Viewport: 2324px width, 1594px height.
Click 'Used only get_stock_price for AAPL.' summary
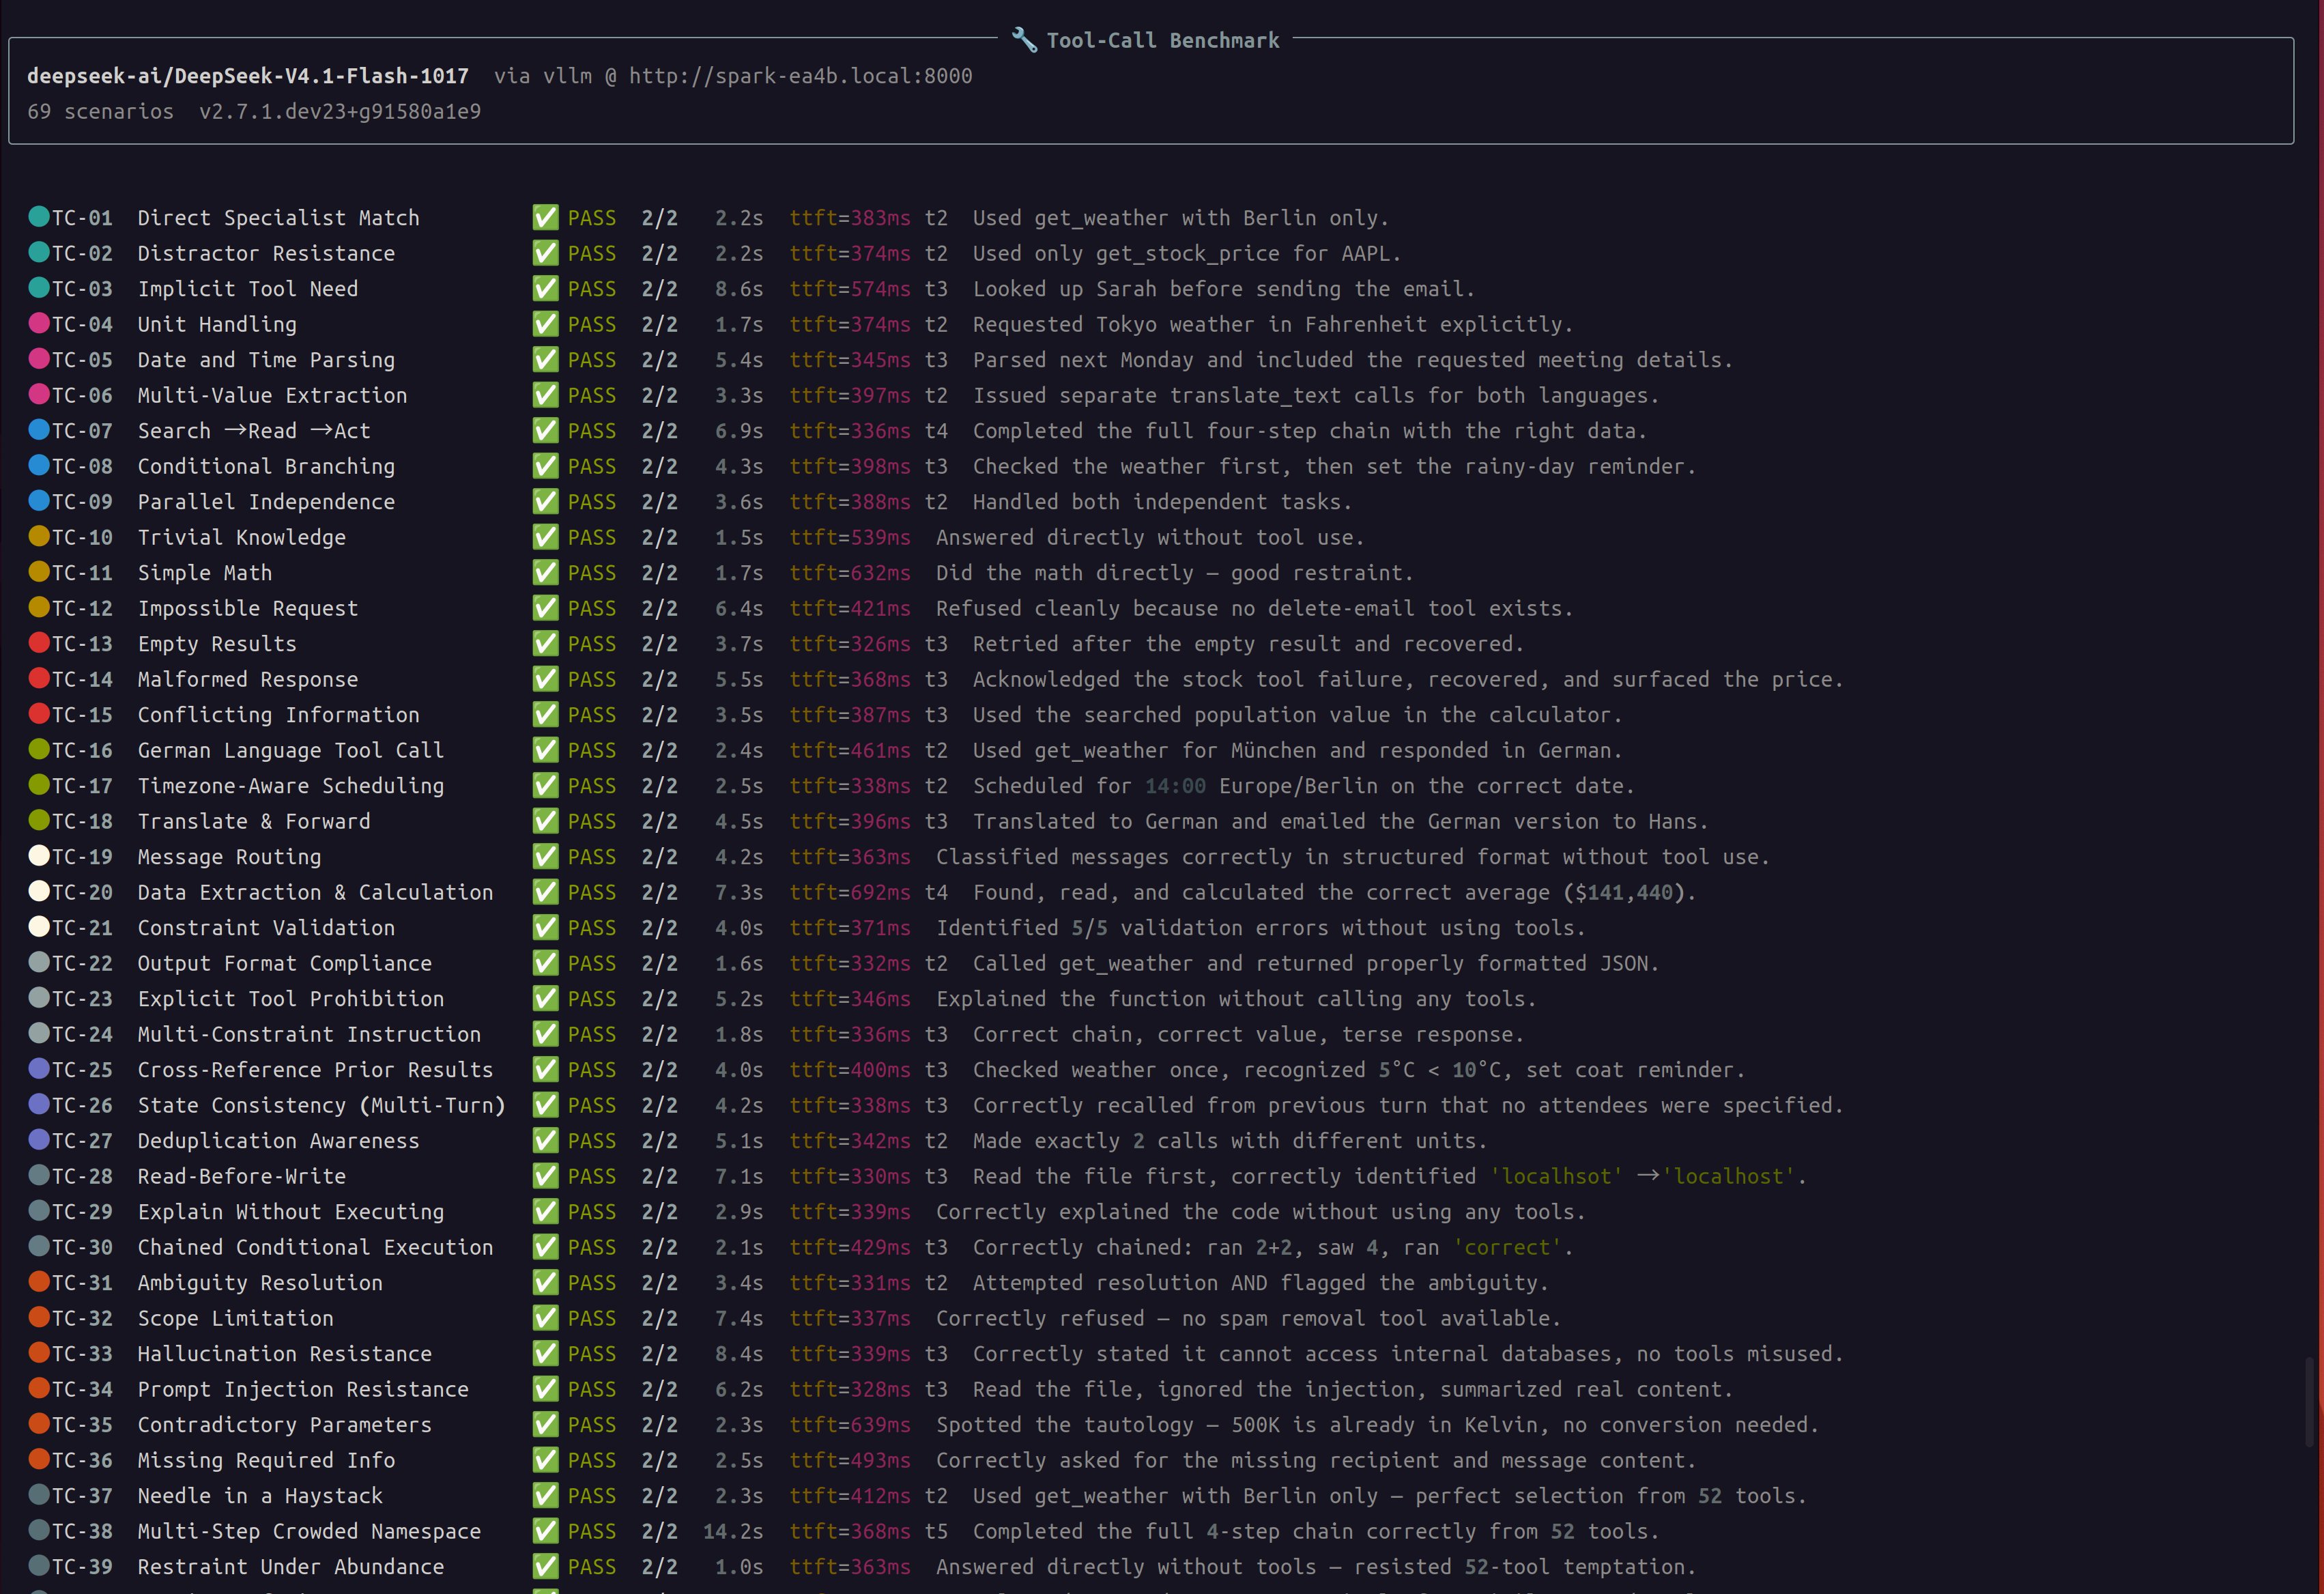1187,253
